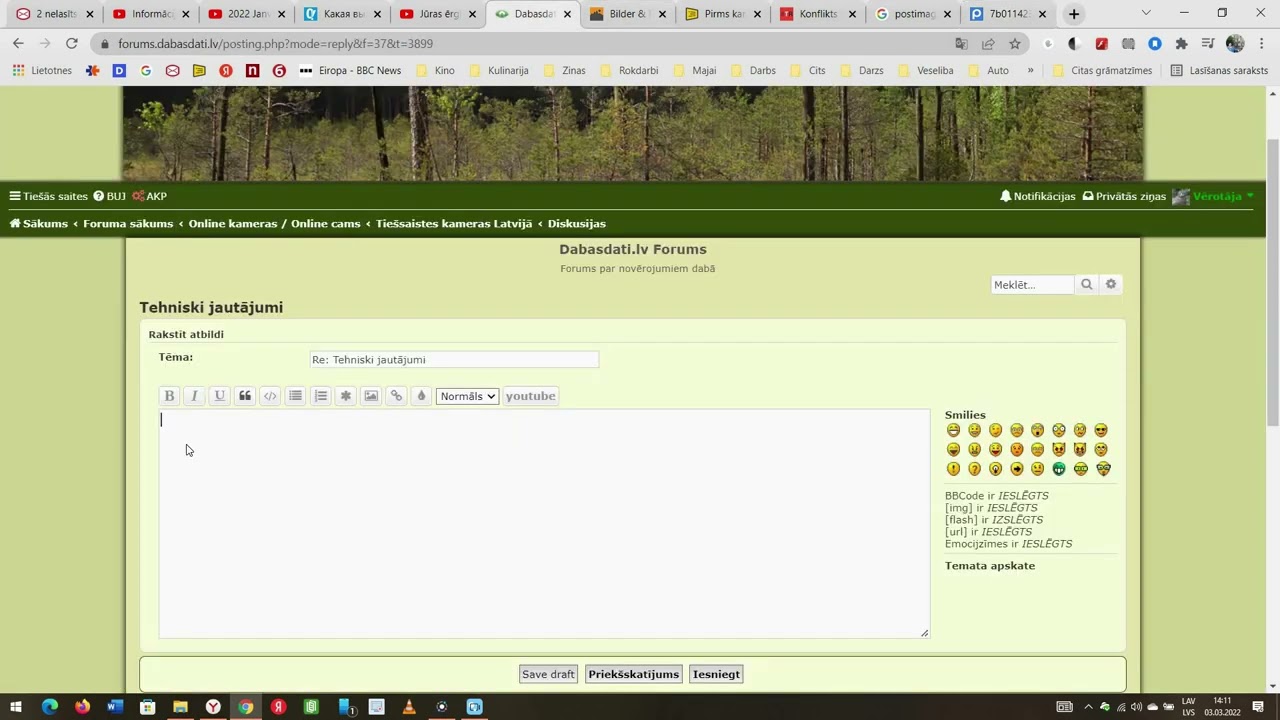Apply bold formatting in the editor toolbar

(169, 396)
